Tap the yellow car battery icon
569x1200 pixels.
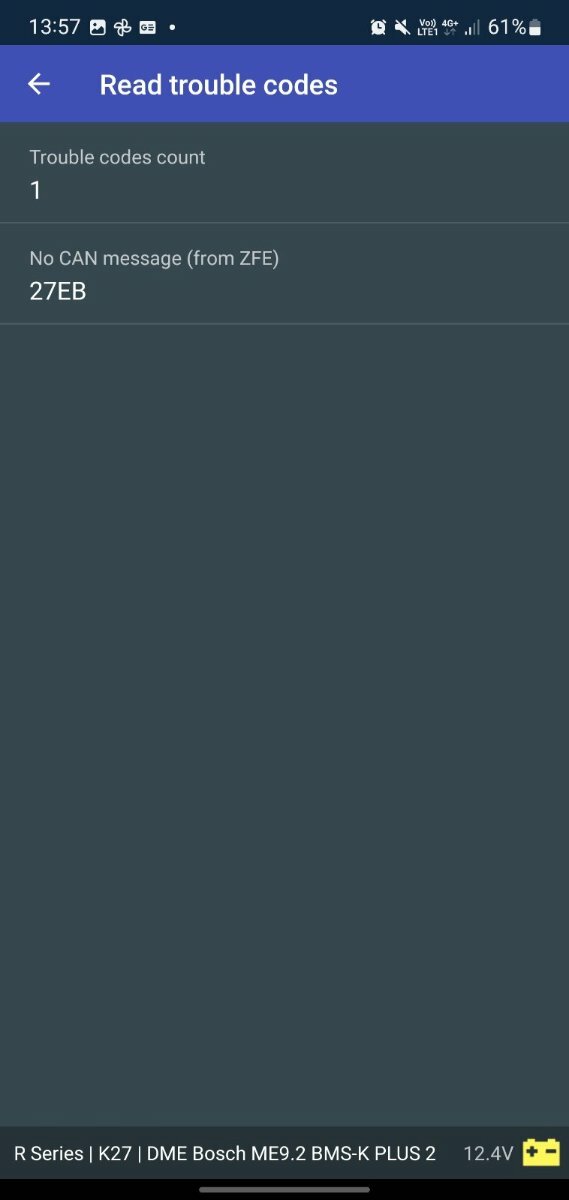coord(541,1152)
